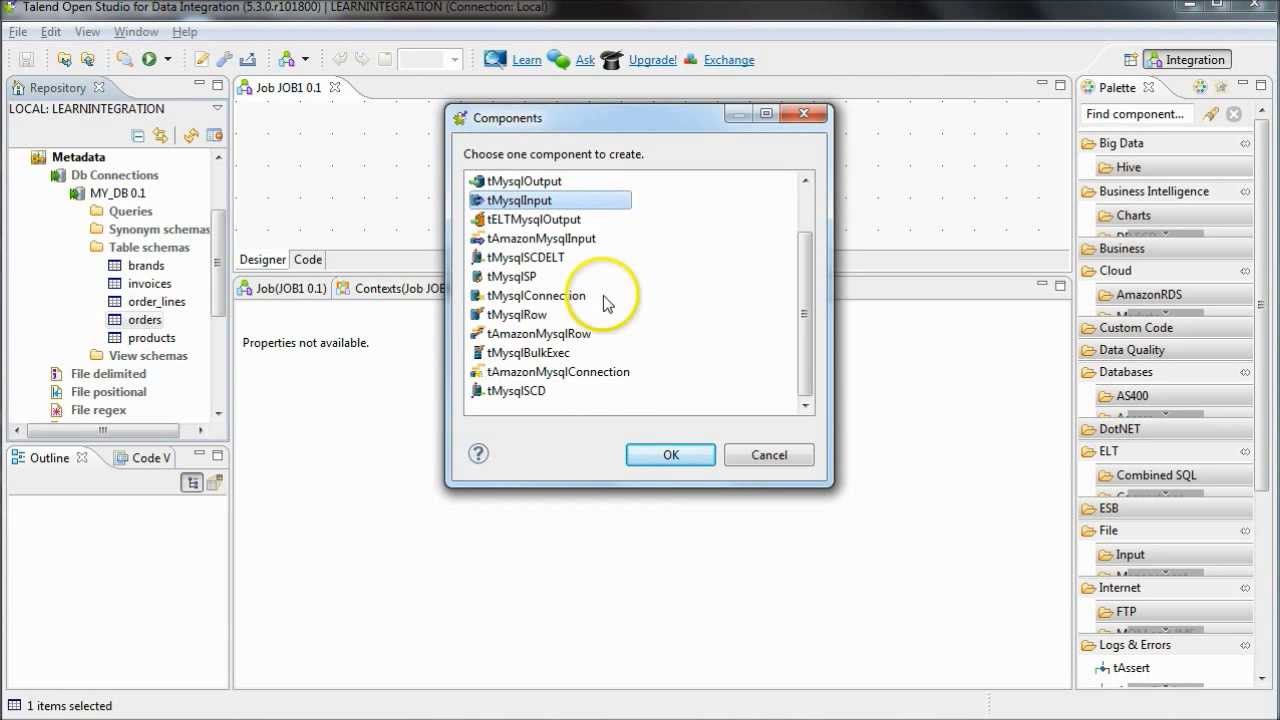Open the Edit menu
1280x720 pixels.
pyautogui.click(x=51, y=32)
